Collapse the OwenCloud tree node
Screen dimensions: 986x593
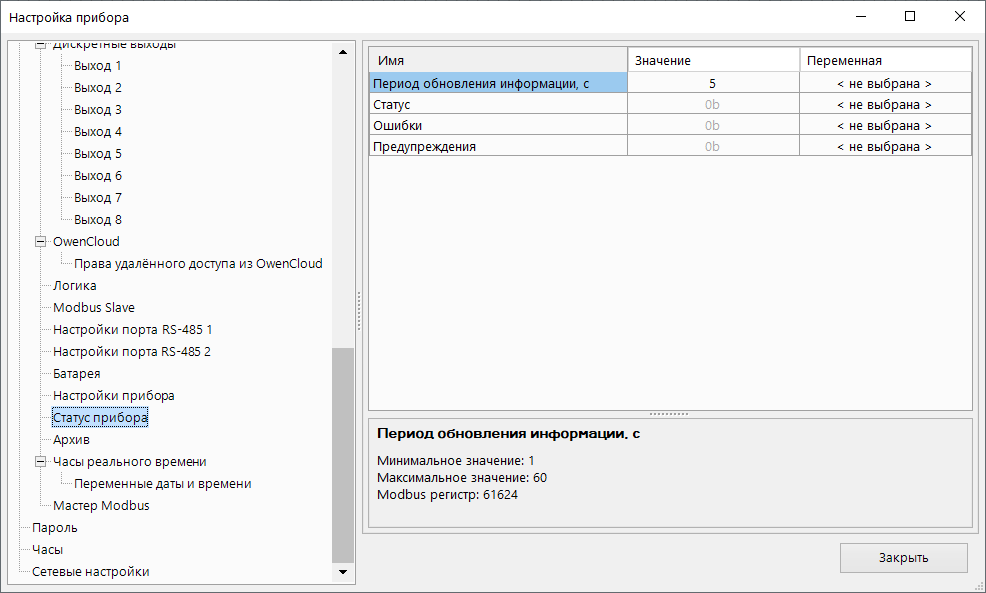click(x=41, y=242)
